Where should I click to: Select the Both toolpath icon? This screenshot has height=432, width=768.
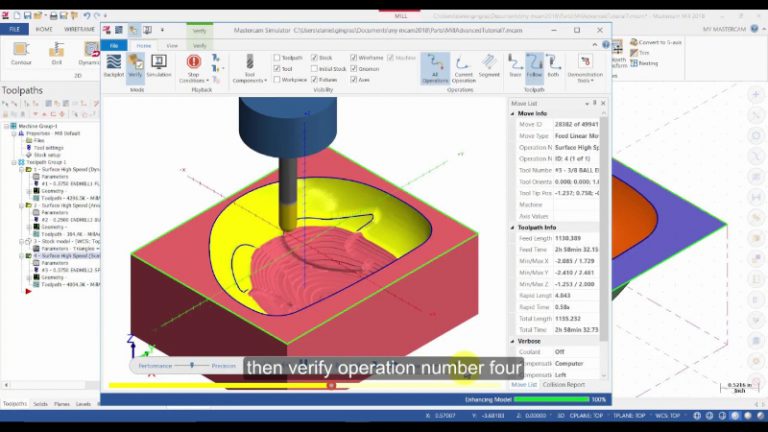[553, 66]
